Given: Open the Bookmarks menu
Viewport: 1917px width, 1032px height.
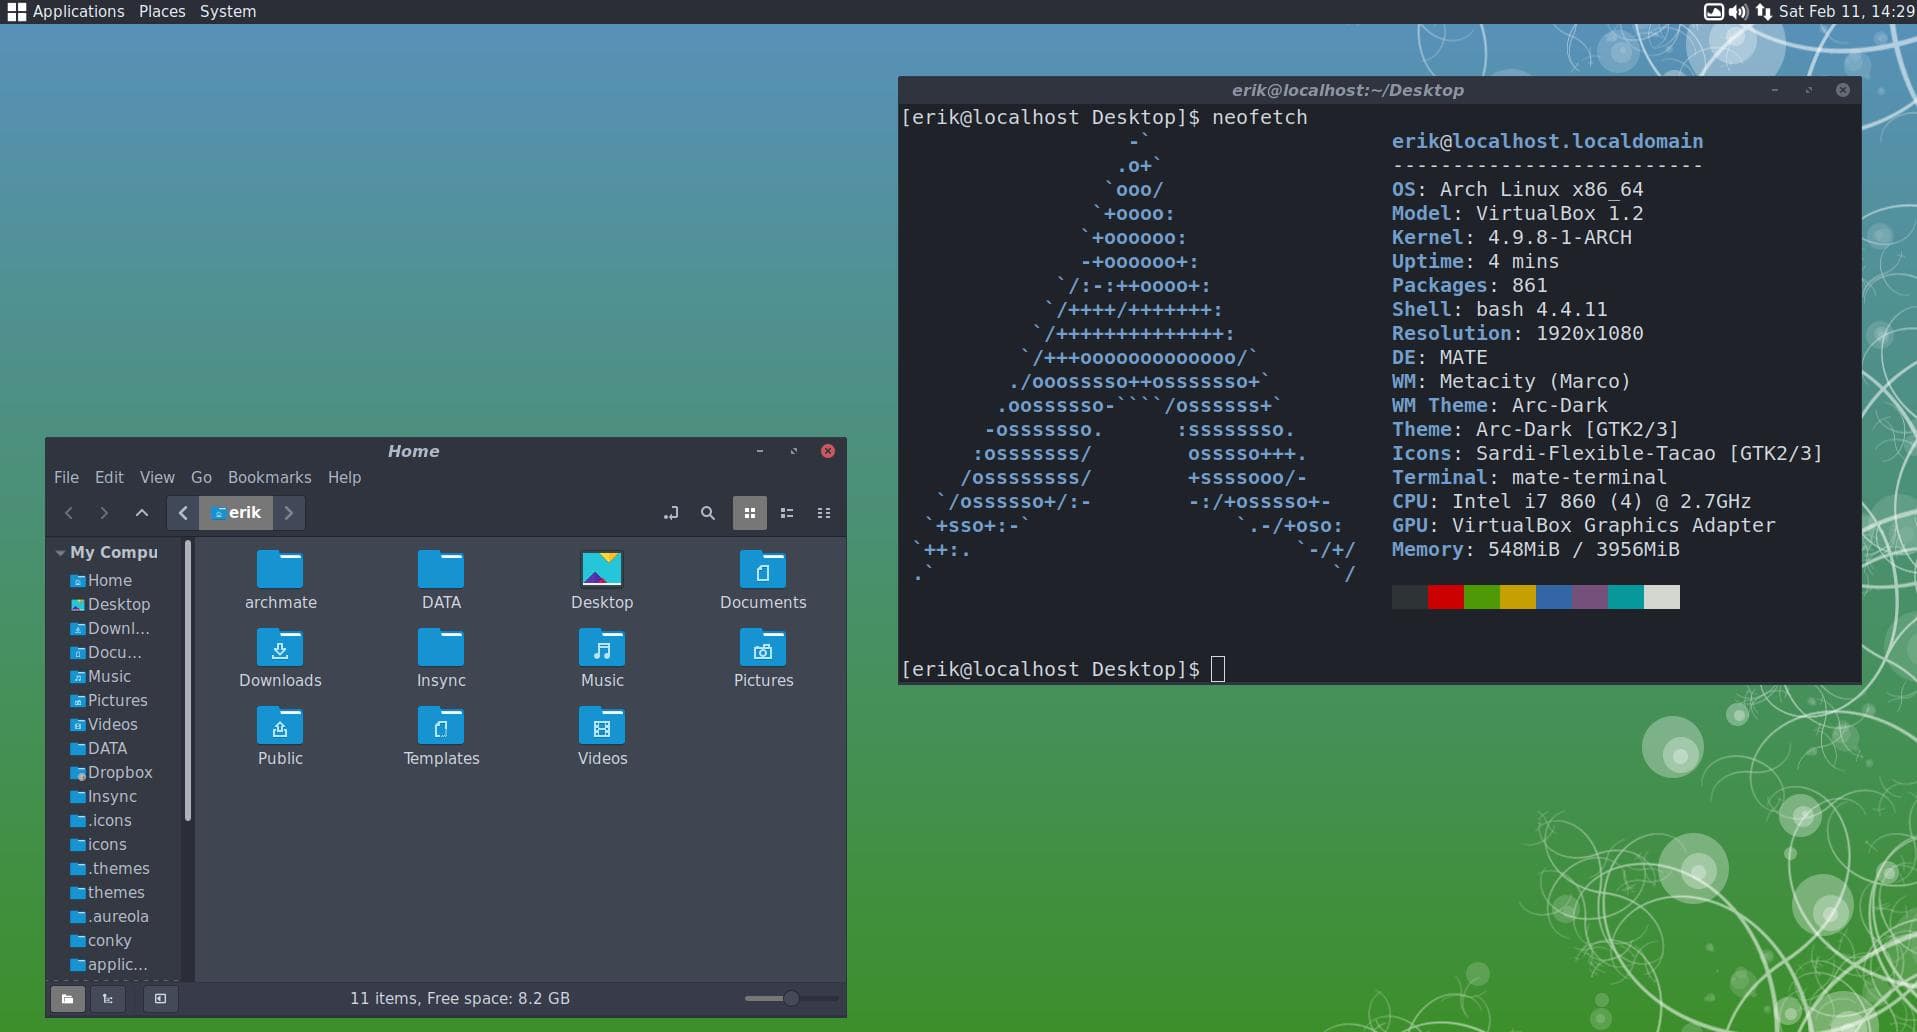Looking at the screenshot, I should 269,478.
